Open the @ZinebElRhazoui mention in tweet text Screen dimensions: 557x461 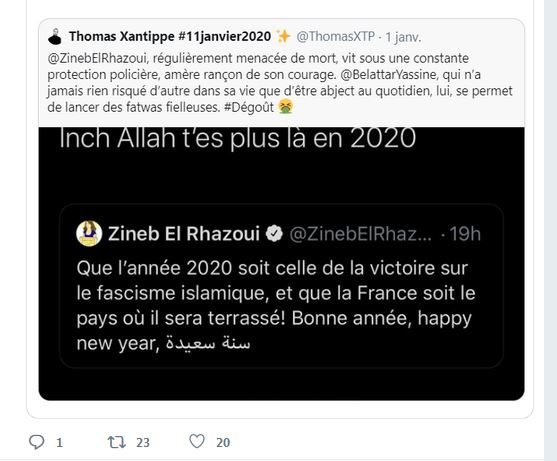pyautogui.click(x=98, y=58)
